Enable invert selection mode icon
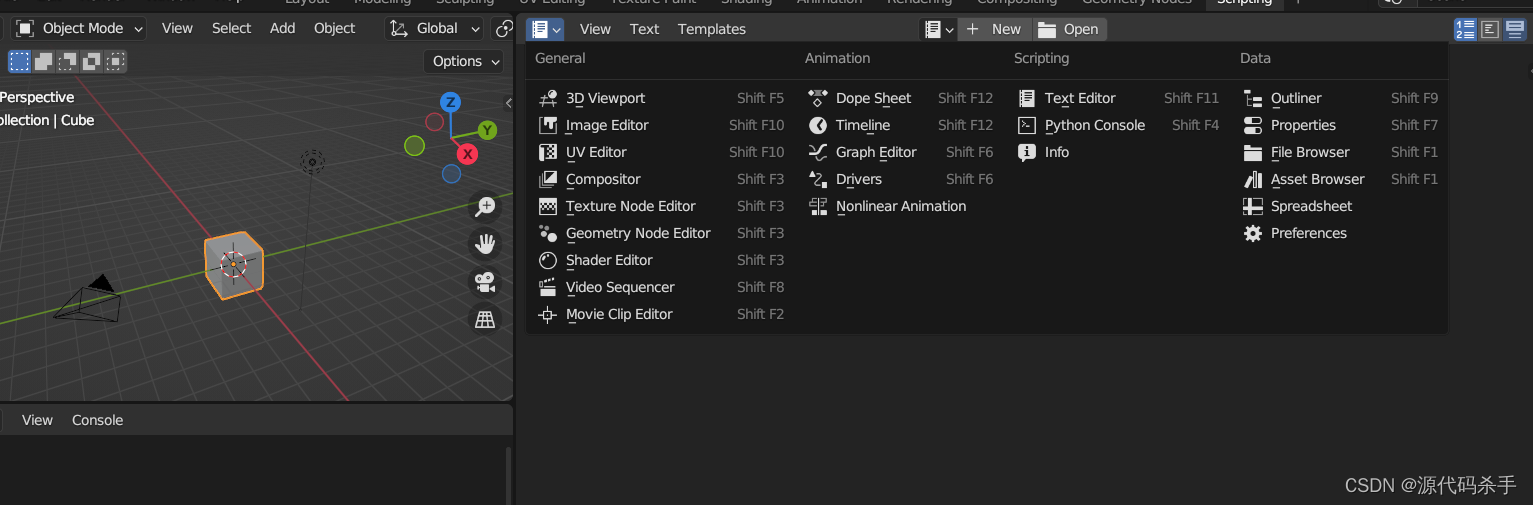 92,62
